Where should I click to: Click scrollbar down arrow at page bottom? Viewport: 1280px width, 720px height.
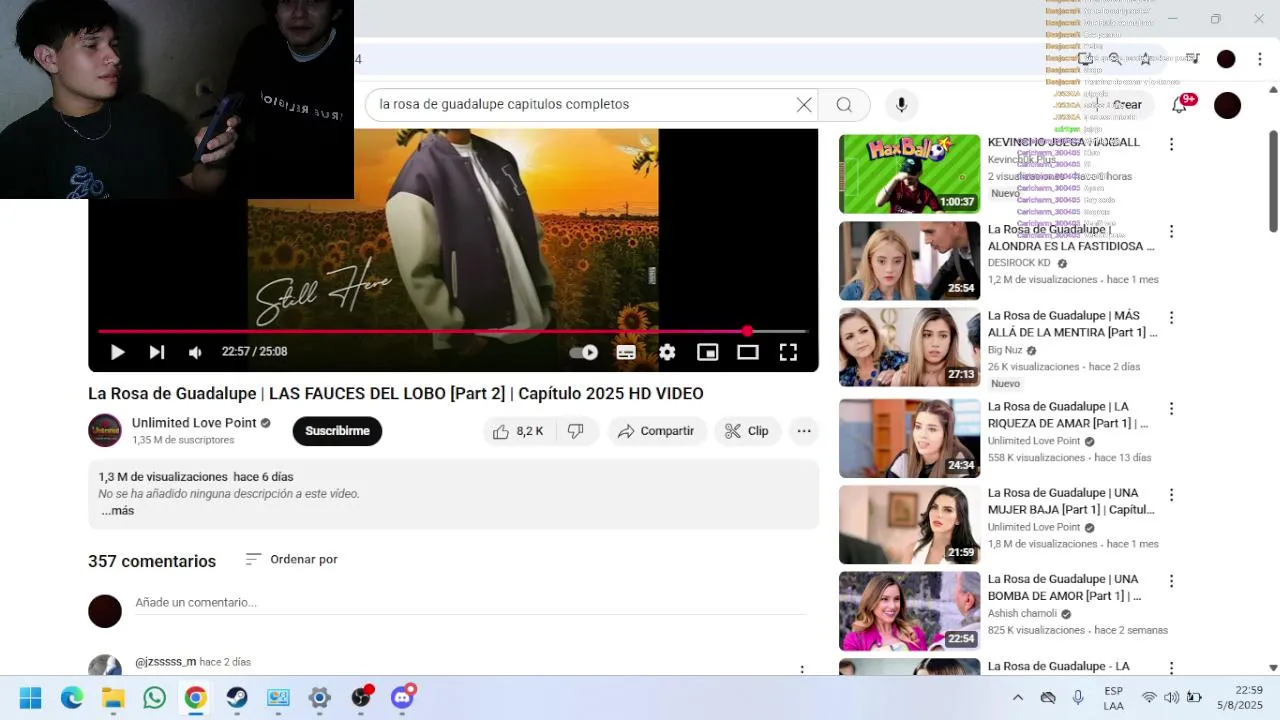tap(1273, 668)
